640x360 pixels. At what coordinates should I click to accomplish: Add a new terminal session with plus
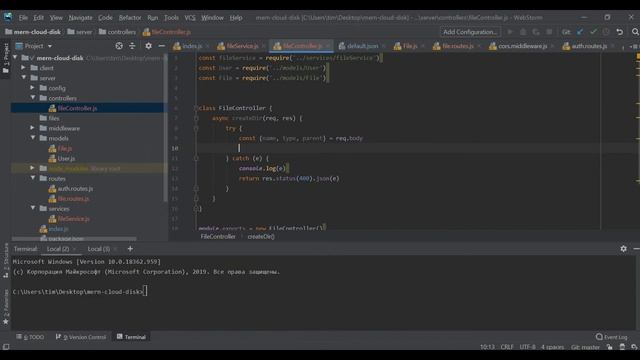pyautogui.click(x=130, y=249)
